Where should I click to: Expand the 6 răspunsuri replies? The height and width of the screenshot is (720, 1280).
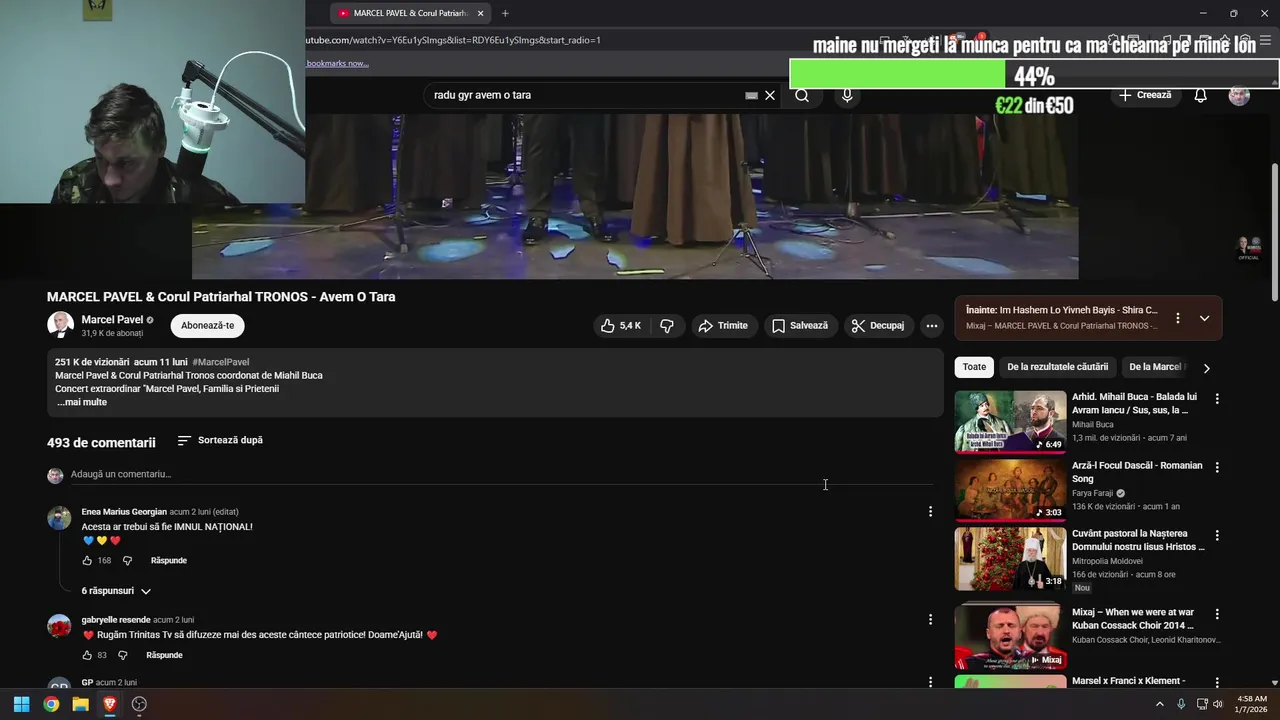116,591
